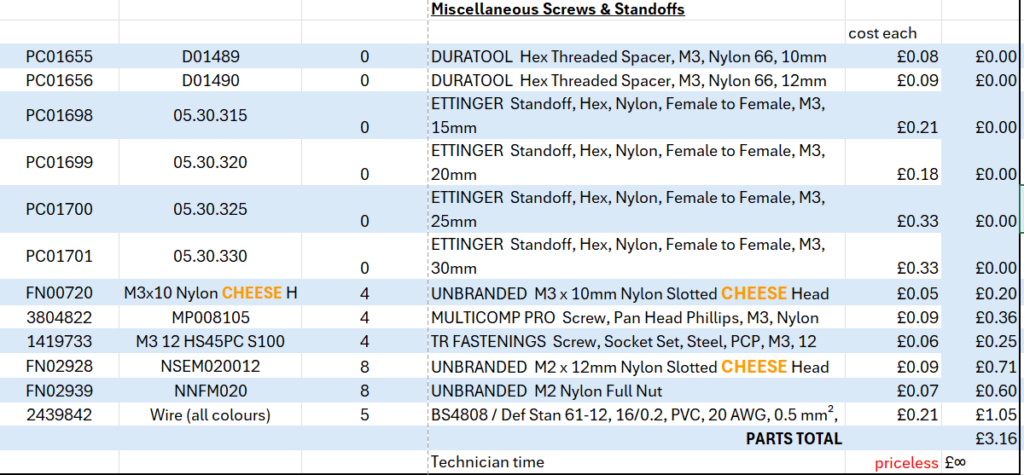Click the 1419733 order code cell
Screen dimensions: 1024x475
click(60, 342)
